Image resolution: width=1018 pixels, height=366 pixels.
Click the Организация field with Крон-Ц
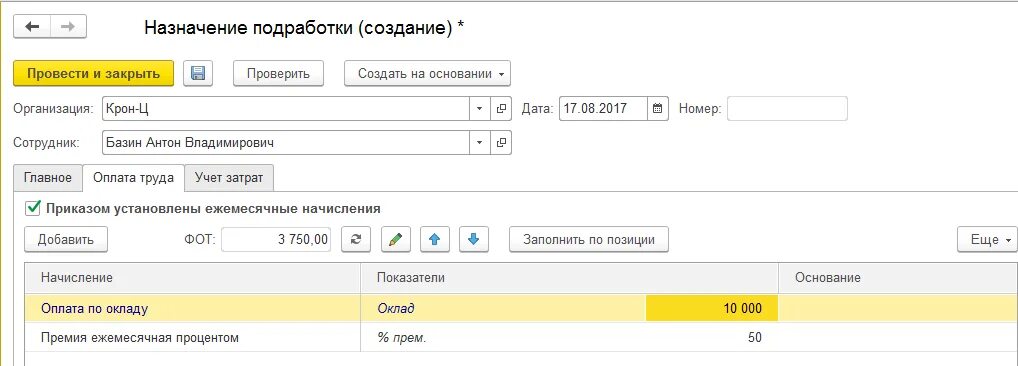(286, 108)
